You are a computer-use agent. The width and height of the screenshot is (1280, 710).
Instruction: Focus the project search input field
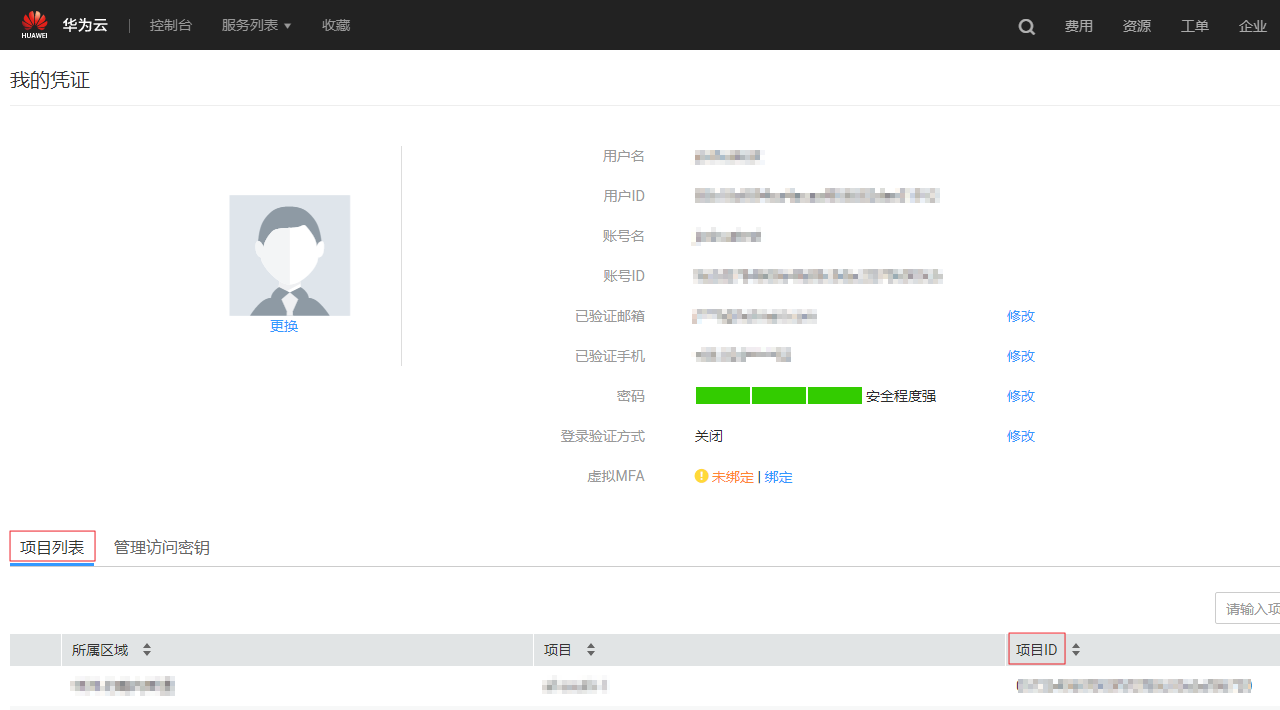1250,608
